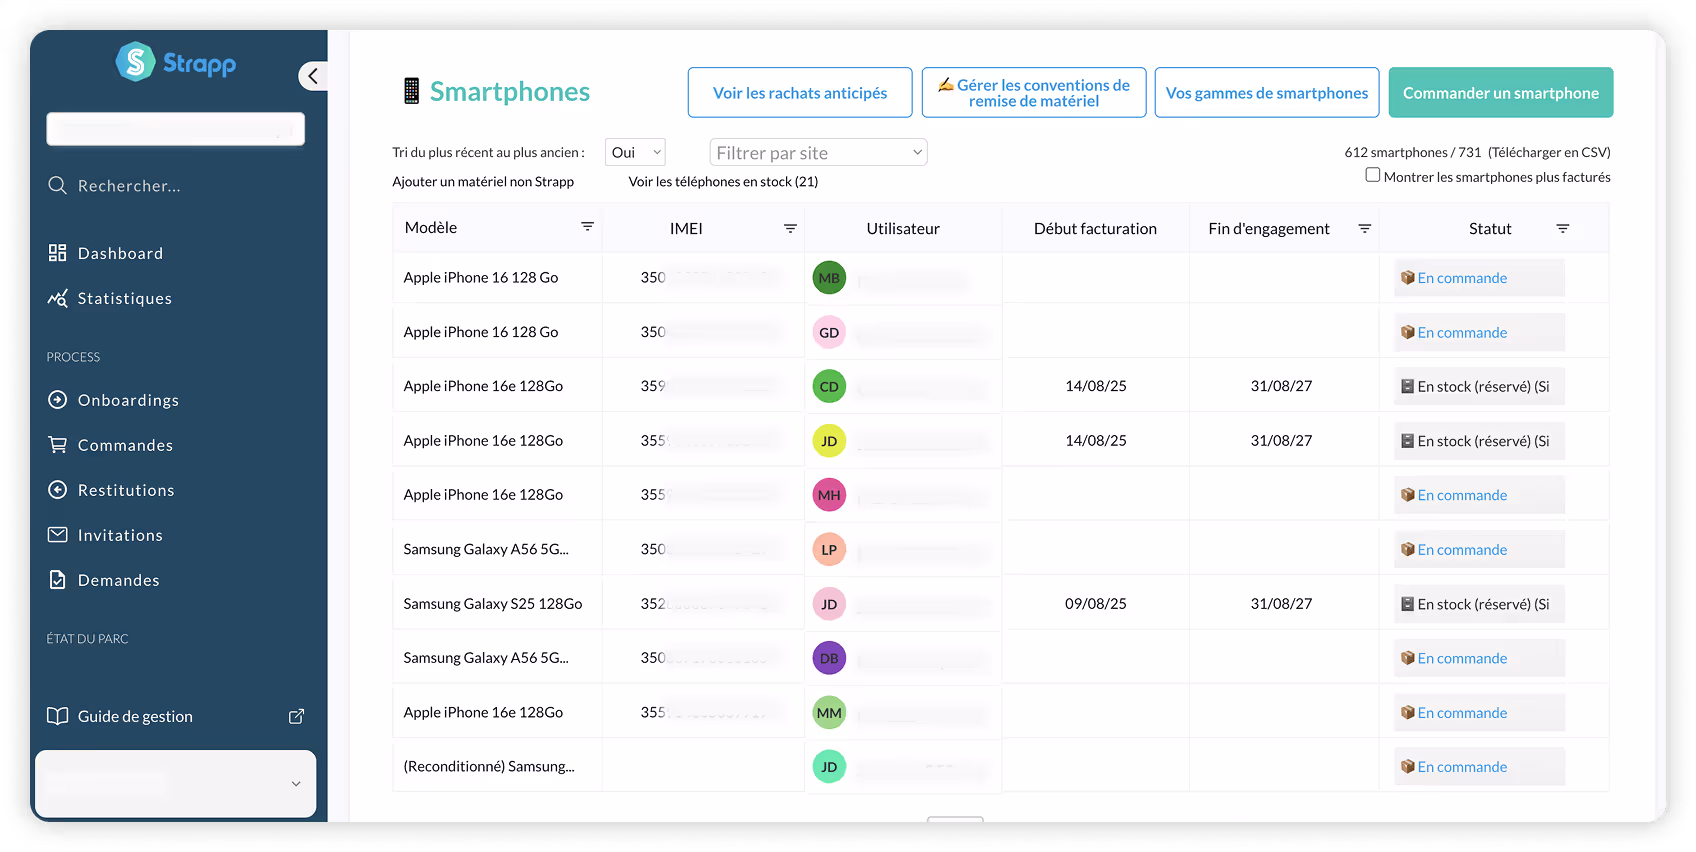Expand the account selector at sidebar bottom
The image size is (1696, 852).
(176, 784)
